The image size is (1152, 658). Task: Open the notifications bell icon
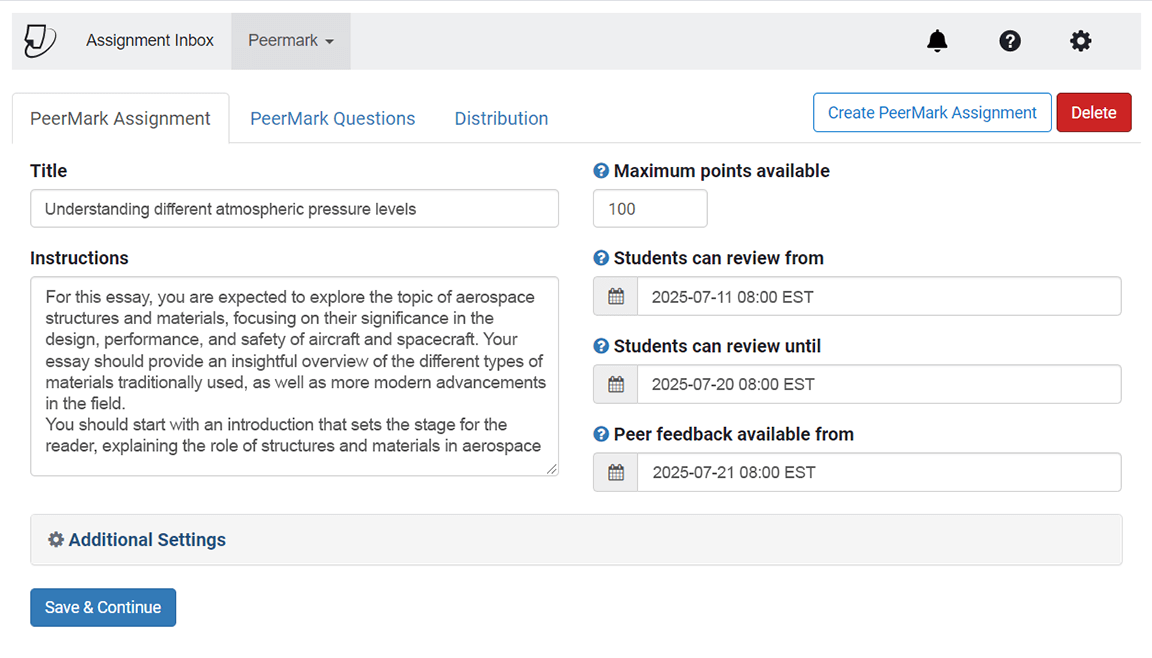coord(937,41)
